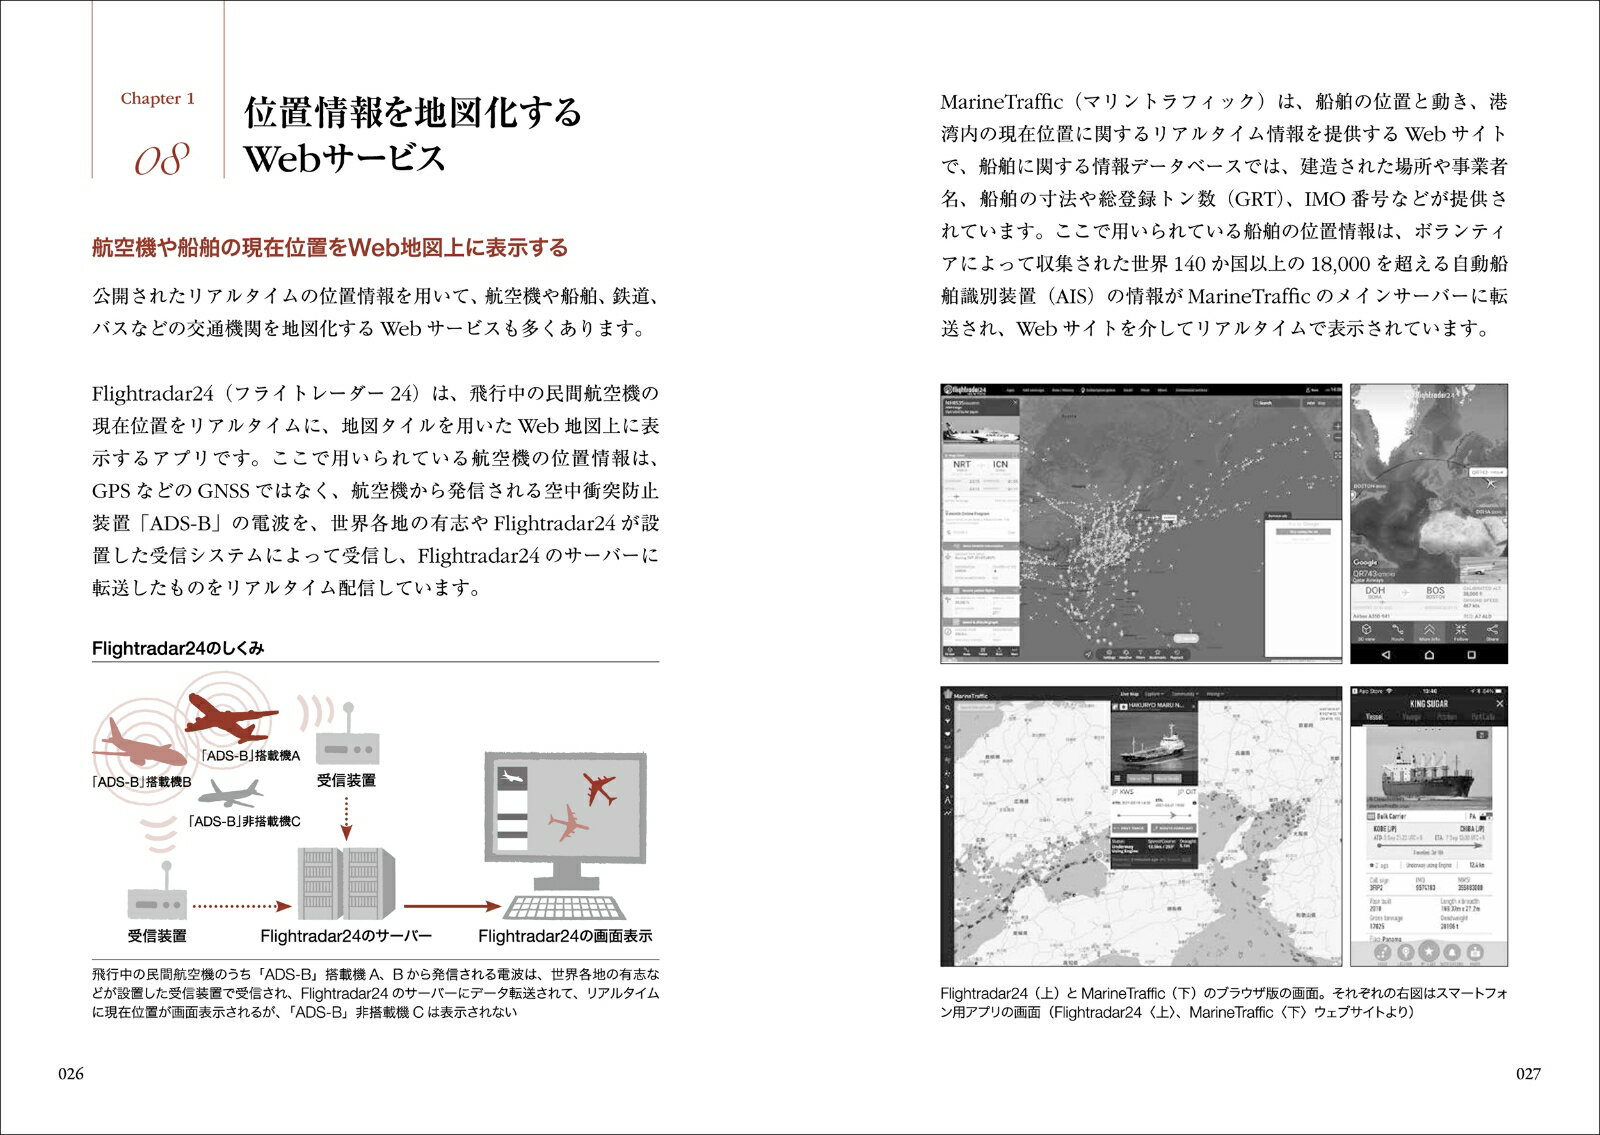Click the page number '026'
The image size is (1600, 1135).
[70, 1074]
